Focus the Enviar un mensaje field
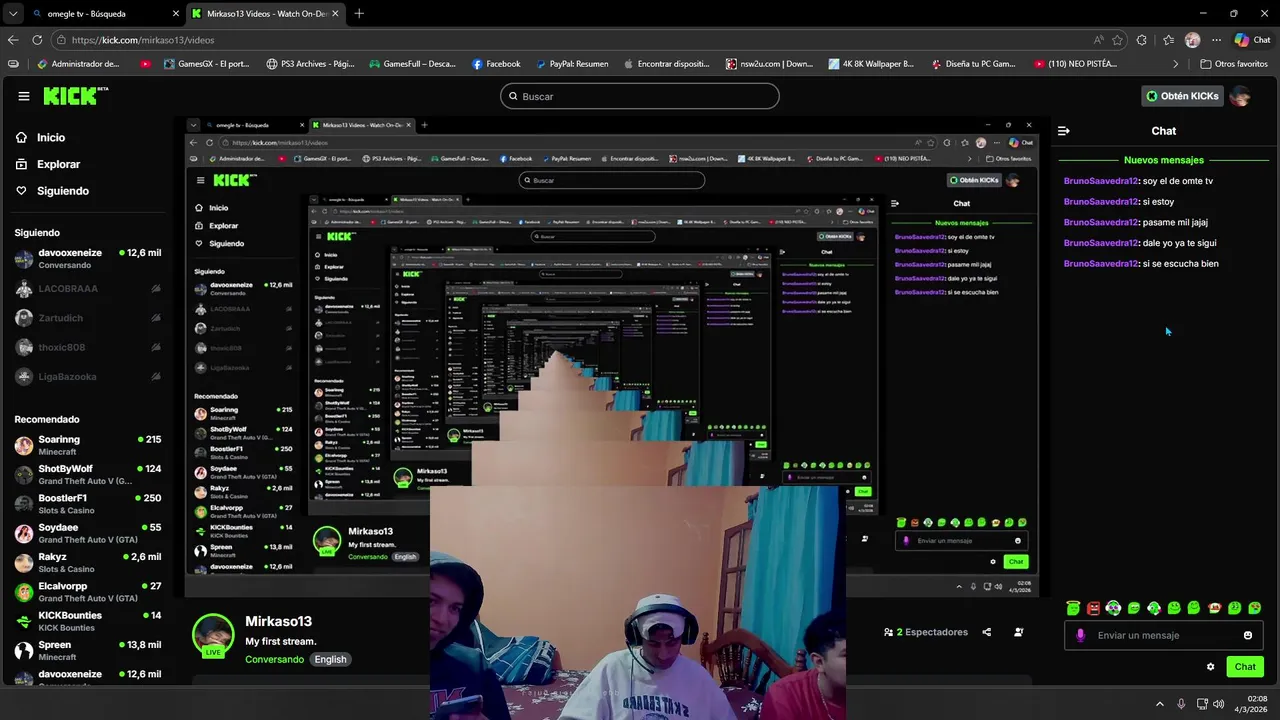Viewport: 1280px width, 720px height. [1164, 635]
